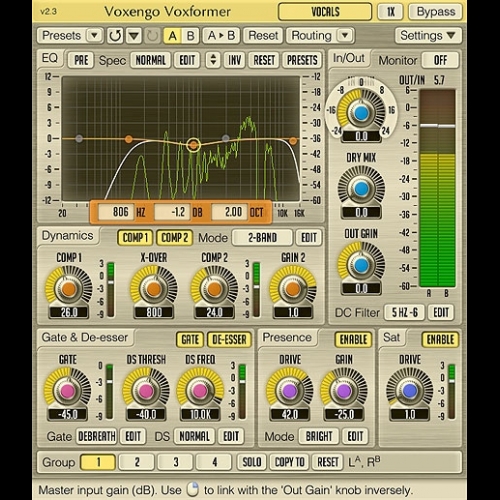This screenshot has height=500, width=500.
Task: Select the grey leftmost EQ control point
Action: (x=79, y=138)
